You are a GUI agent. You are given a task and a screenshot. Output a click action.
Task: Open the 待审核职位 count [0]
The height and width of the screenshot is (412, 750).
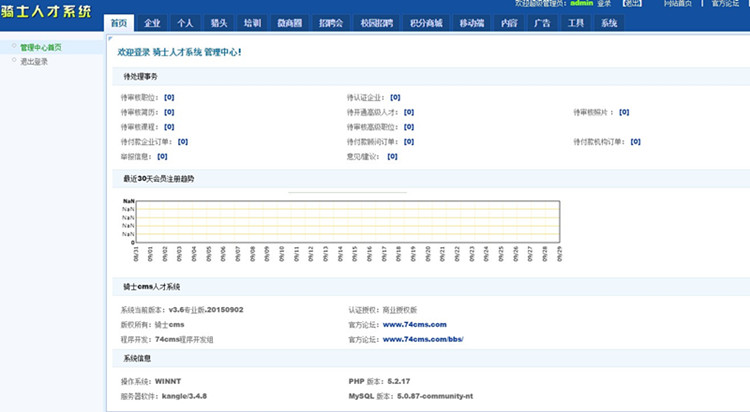[169, 97]
